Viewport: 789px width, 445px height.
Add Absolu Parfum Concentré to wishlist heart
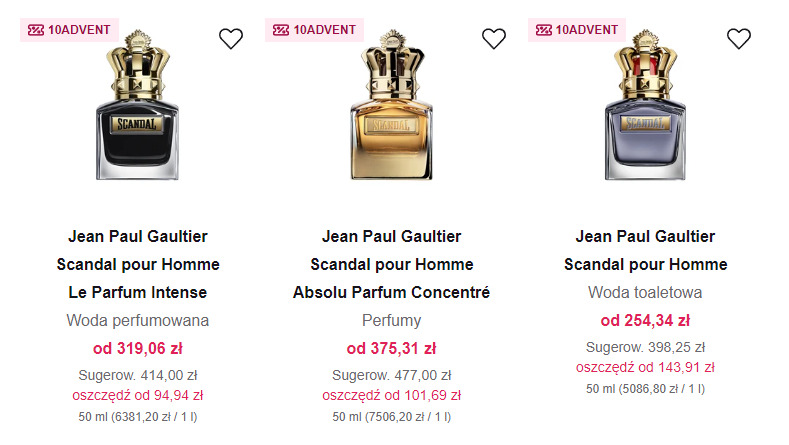coord(494,39)
